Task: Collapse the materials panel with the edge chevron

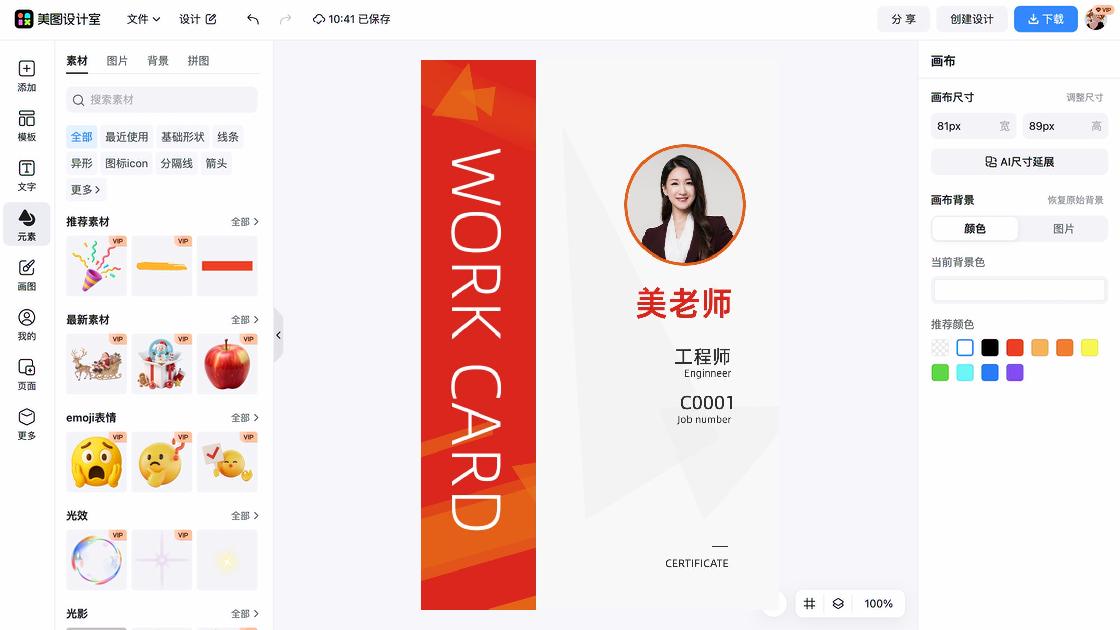Action: 278,335
